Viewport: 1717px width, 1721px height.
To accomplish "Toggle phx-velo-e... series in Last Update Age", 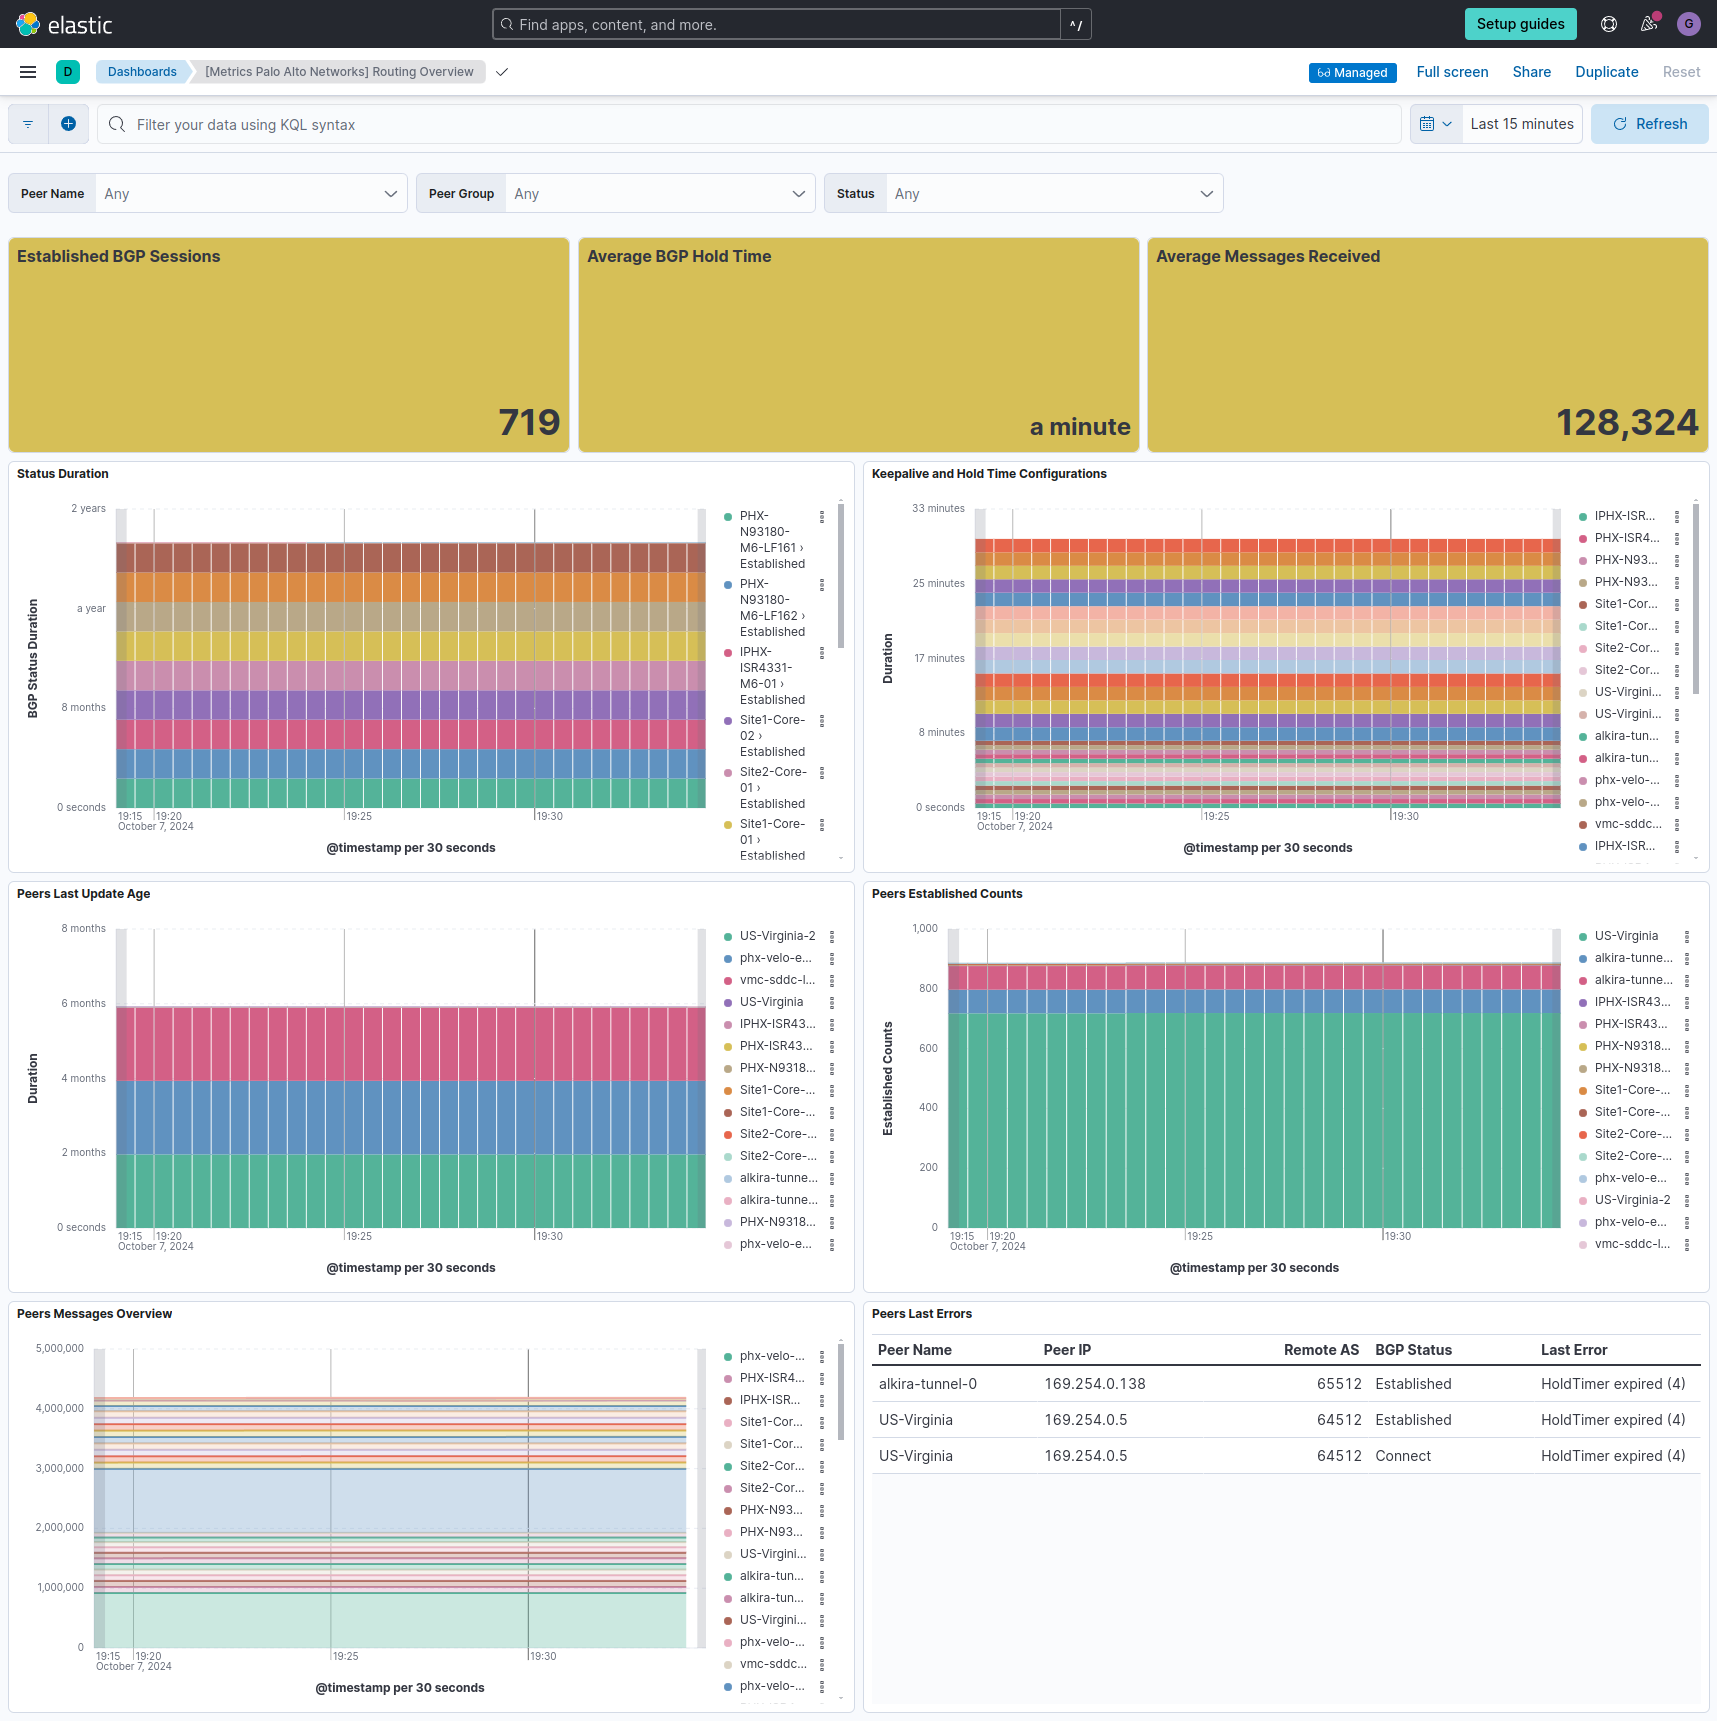I will (776, 958).
